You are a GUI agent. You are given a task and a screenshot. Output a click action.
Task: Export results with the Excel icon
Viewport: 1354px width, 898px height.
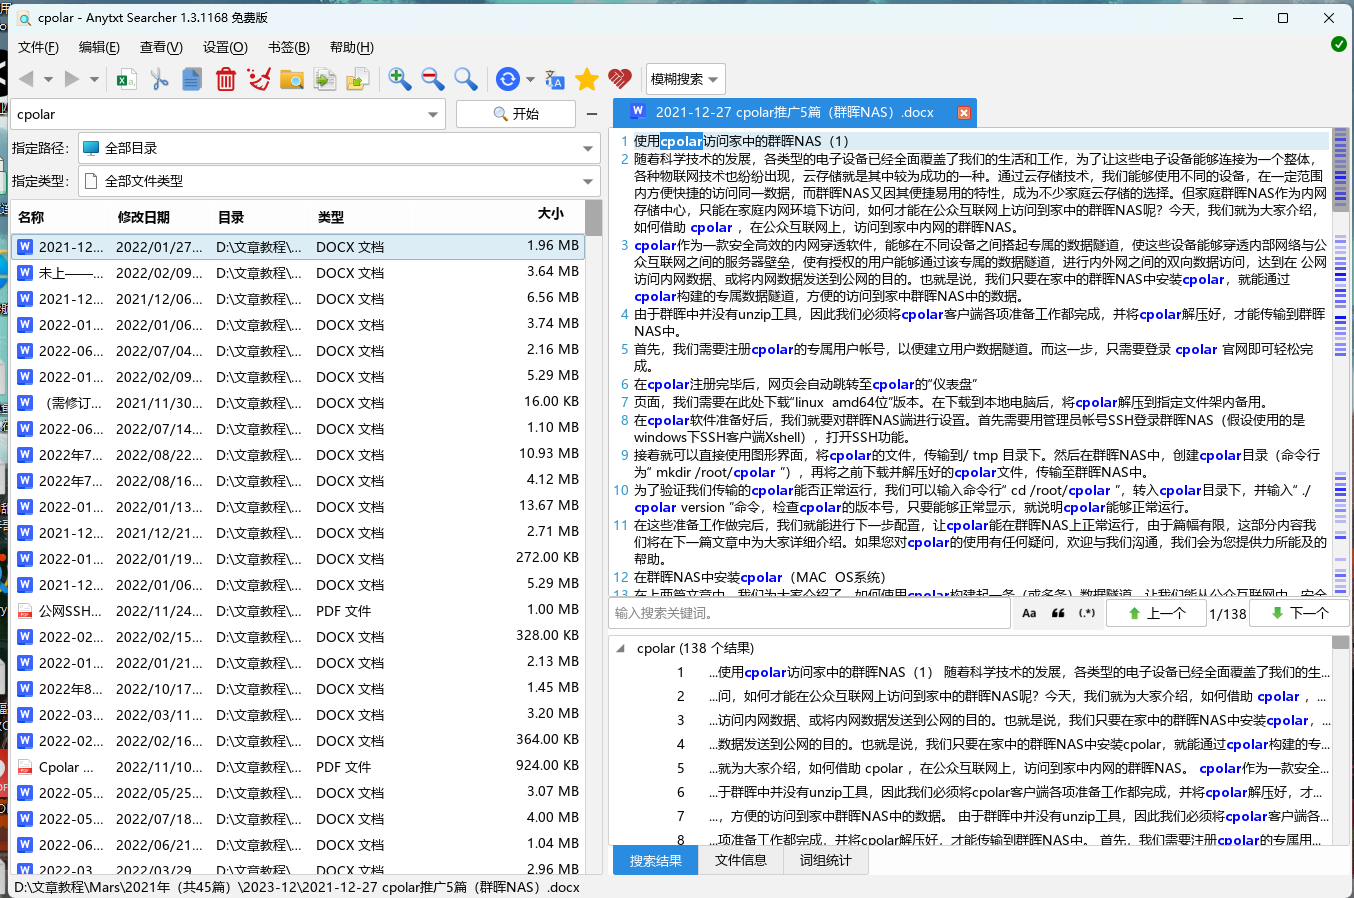pyautogui.click(x=126, y=79)
